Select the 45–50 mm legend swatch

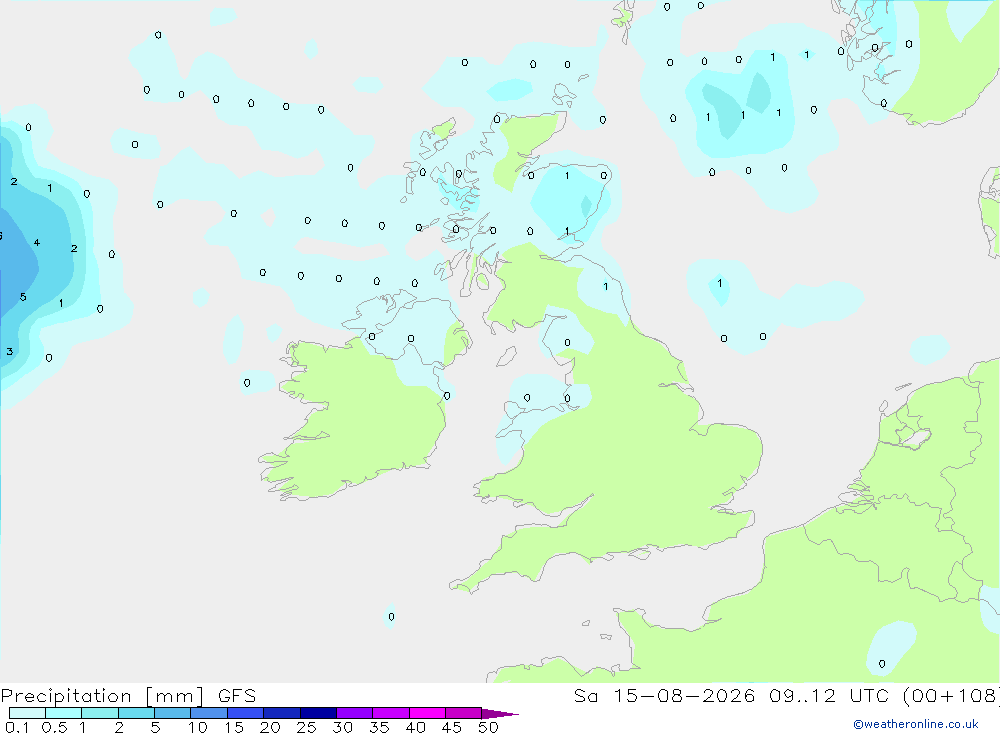tap(463, 713)
